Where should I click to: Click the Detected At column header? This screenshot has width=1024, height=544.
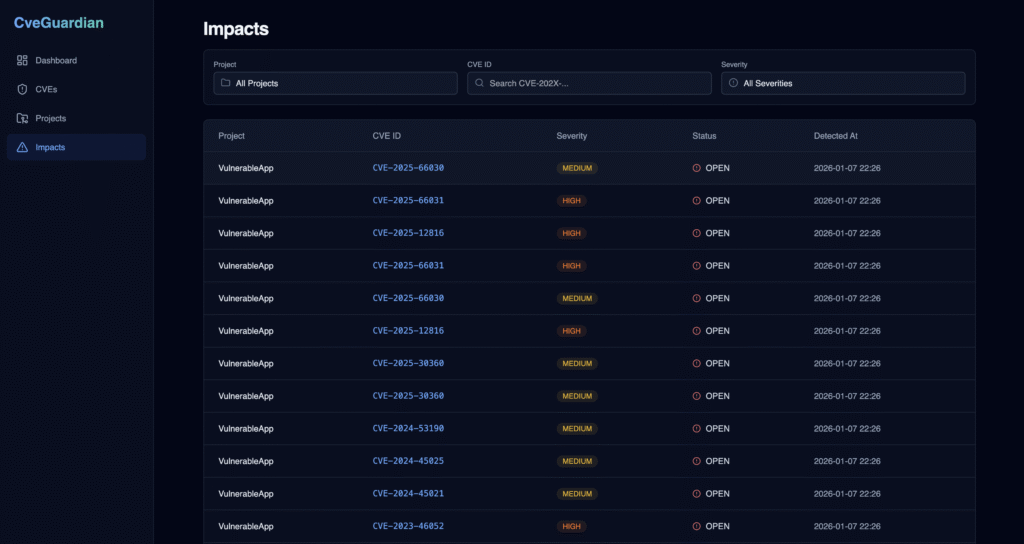tap(835, 136)
